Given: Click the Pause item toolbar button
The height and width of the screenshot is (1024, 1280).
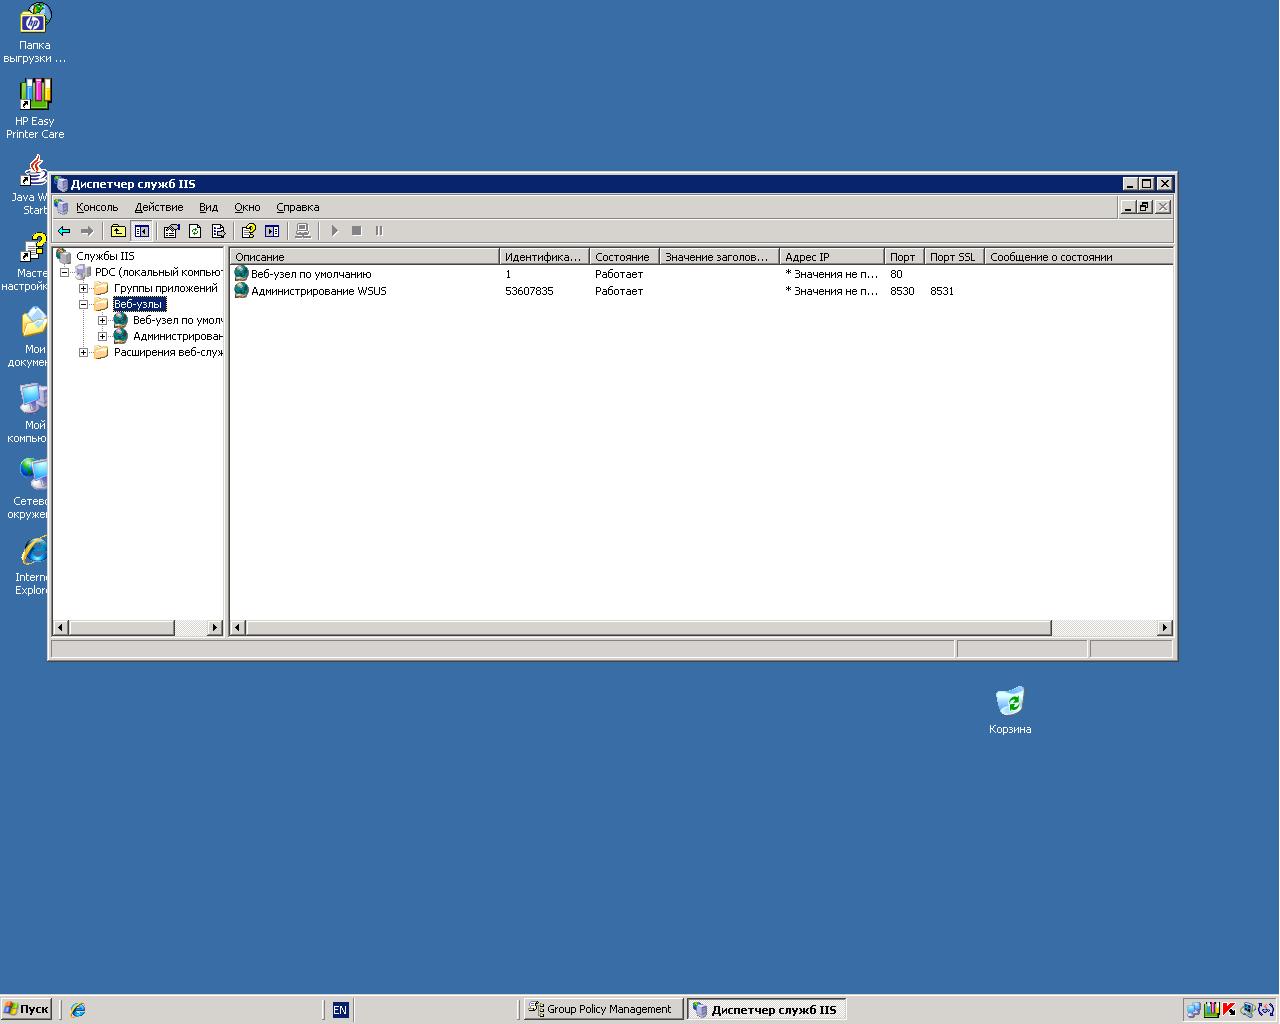Looking at the screenshot, I should pyautogui.click(x=379, y=231).
